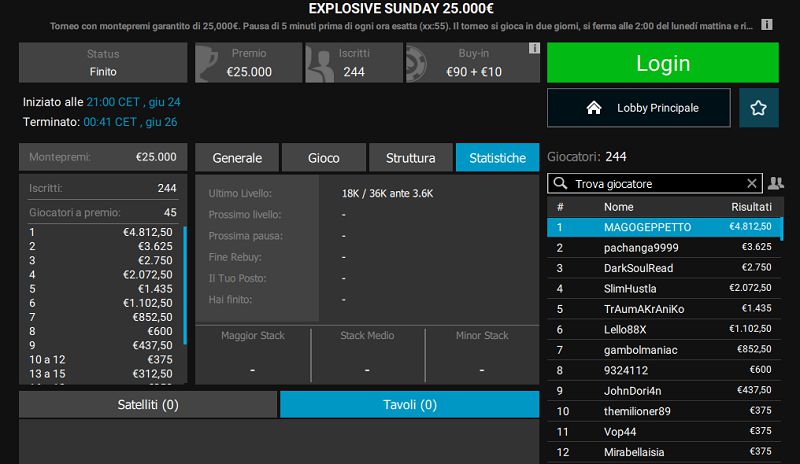The image size is (800, 464).
Task: Click the end time 00:41 CET, giu 26
Action: [x=130, y=122]
